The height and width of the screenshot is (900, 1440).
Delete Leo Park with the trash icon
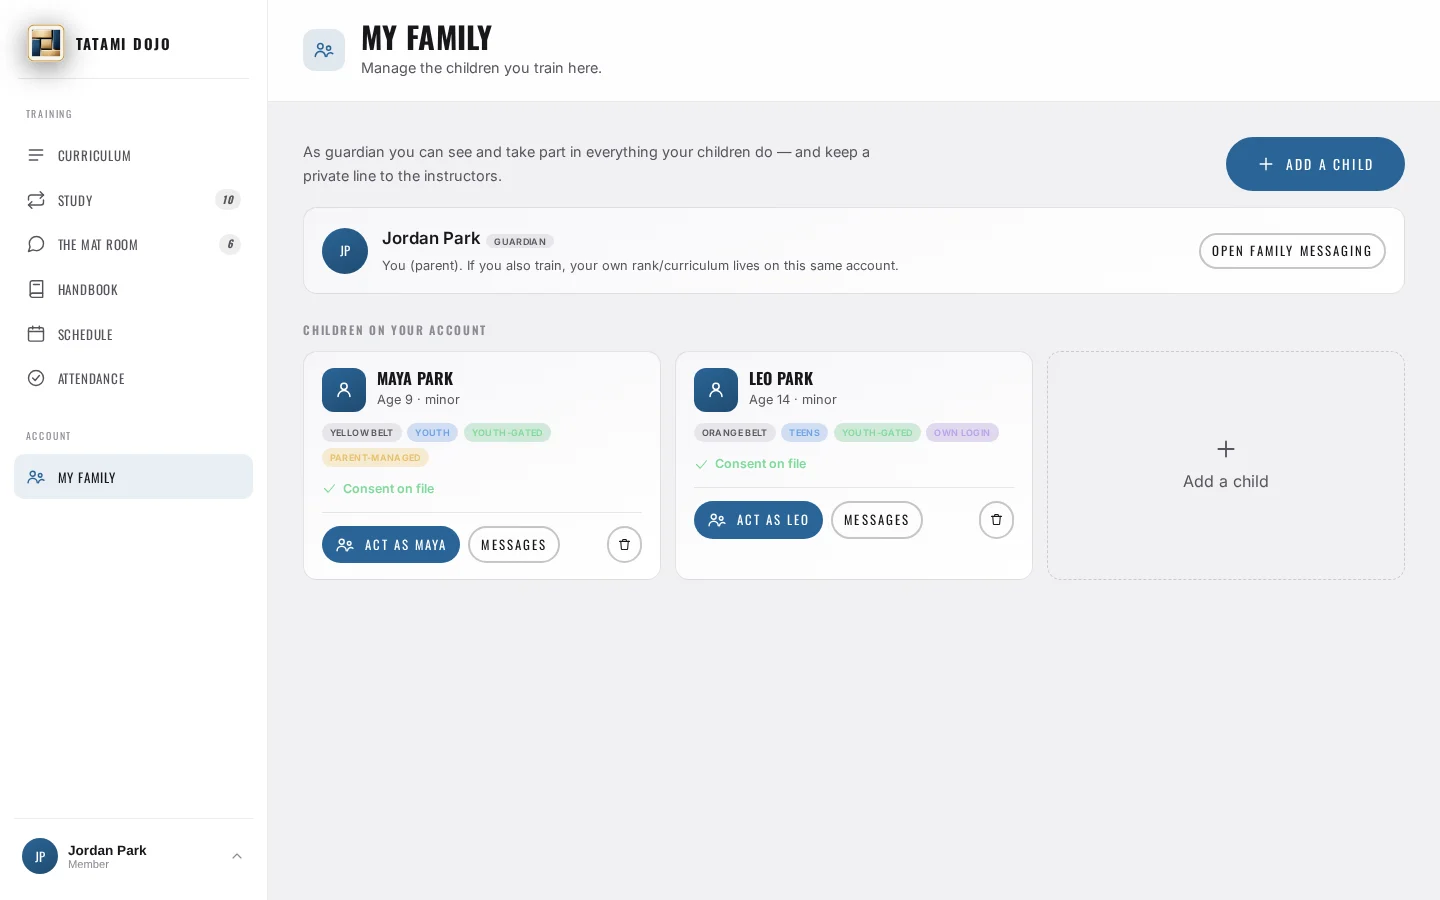[x=996, y=520]
